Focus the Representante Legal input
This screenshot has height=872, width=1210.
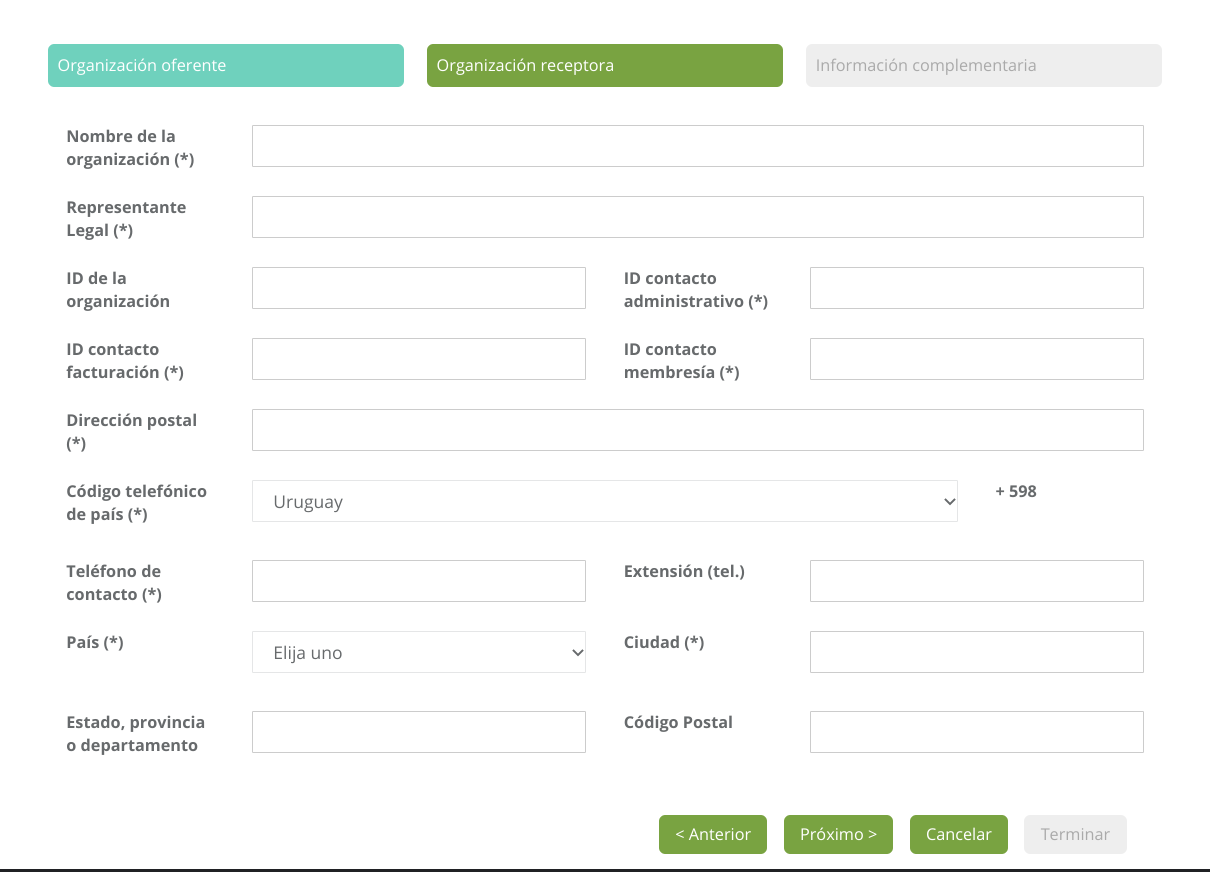coord(697,217)
